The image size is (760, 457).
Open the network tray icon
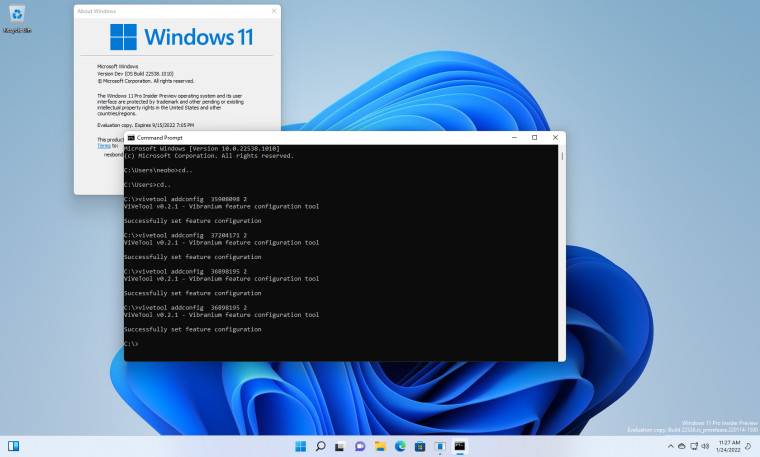(694, 446)
